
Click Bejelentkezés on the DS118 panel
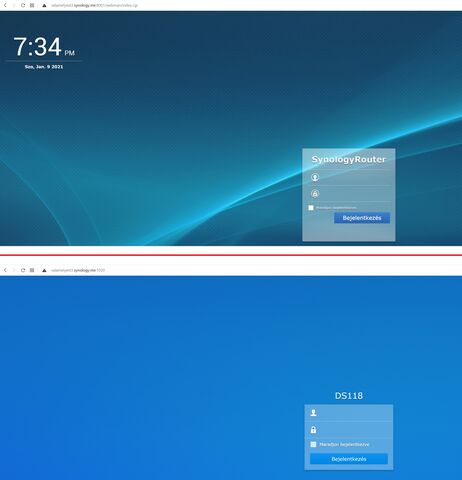pyautogui.click(x=349, y=459)
